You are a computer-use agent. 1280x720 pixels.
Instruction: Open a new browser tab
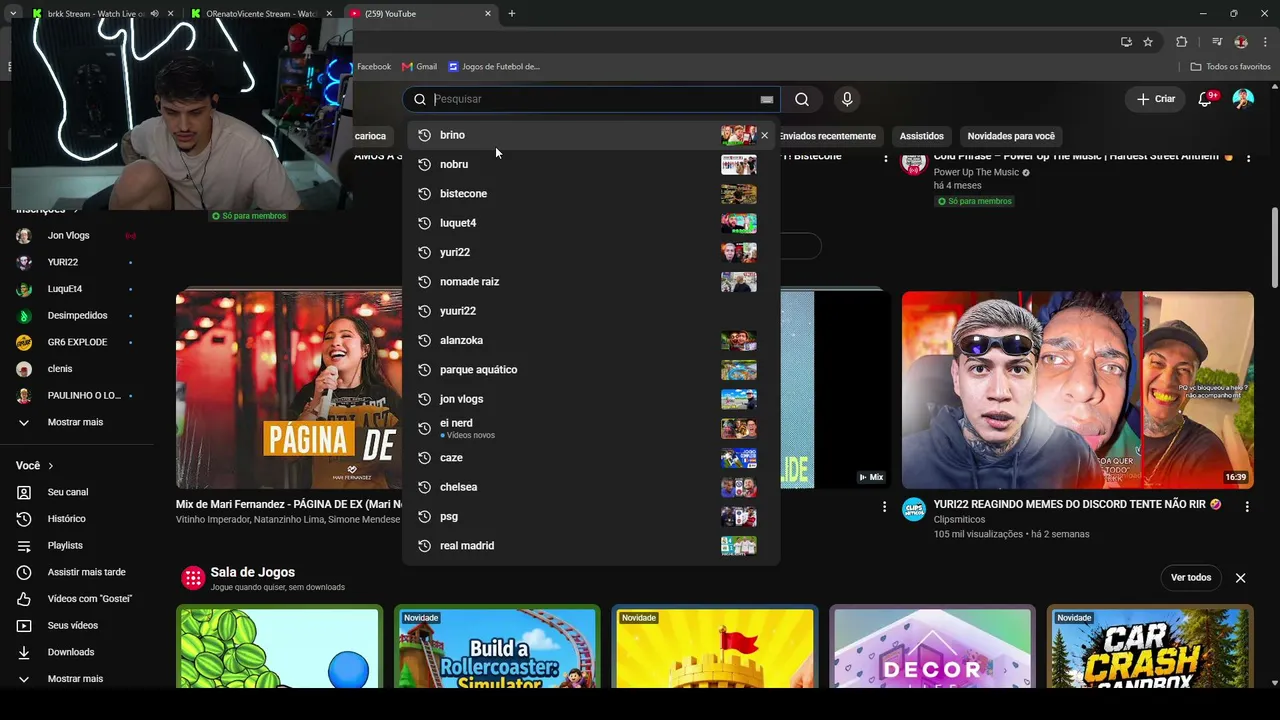(512, 14)
